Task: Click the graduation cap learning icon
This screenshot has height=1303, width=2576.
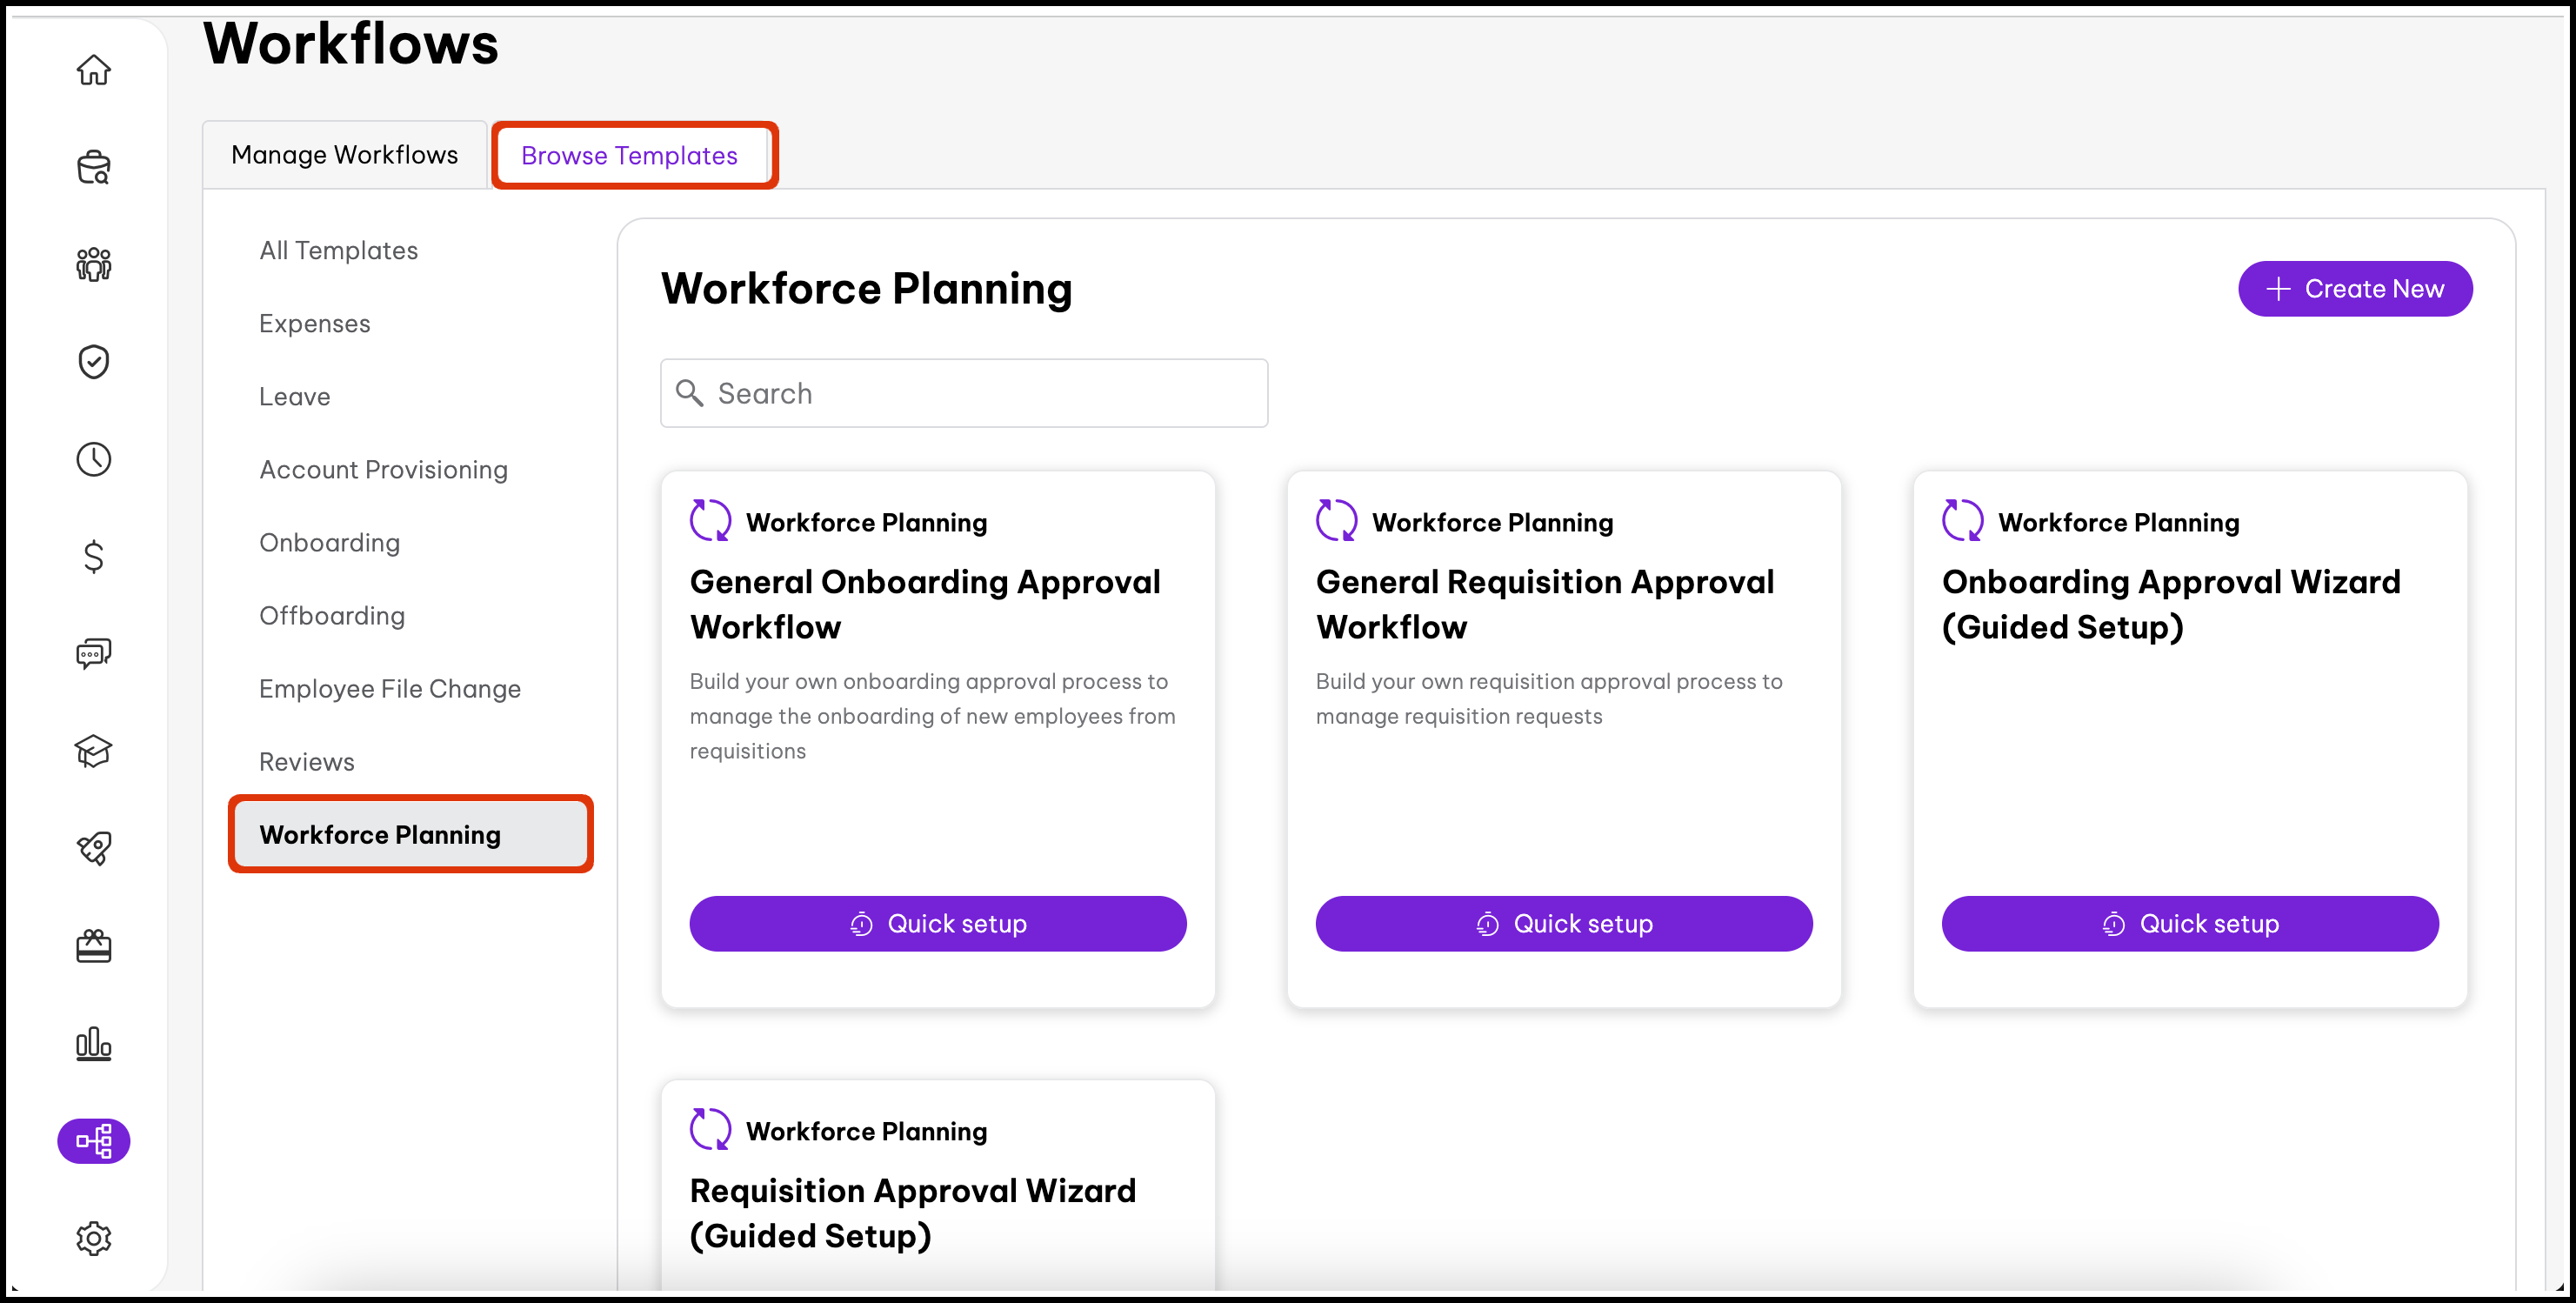Action: point(93,751)
